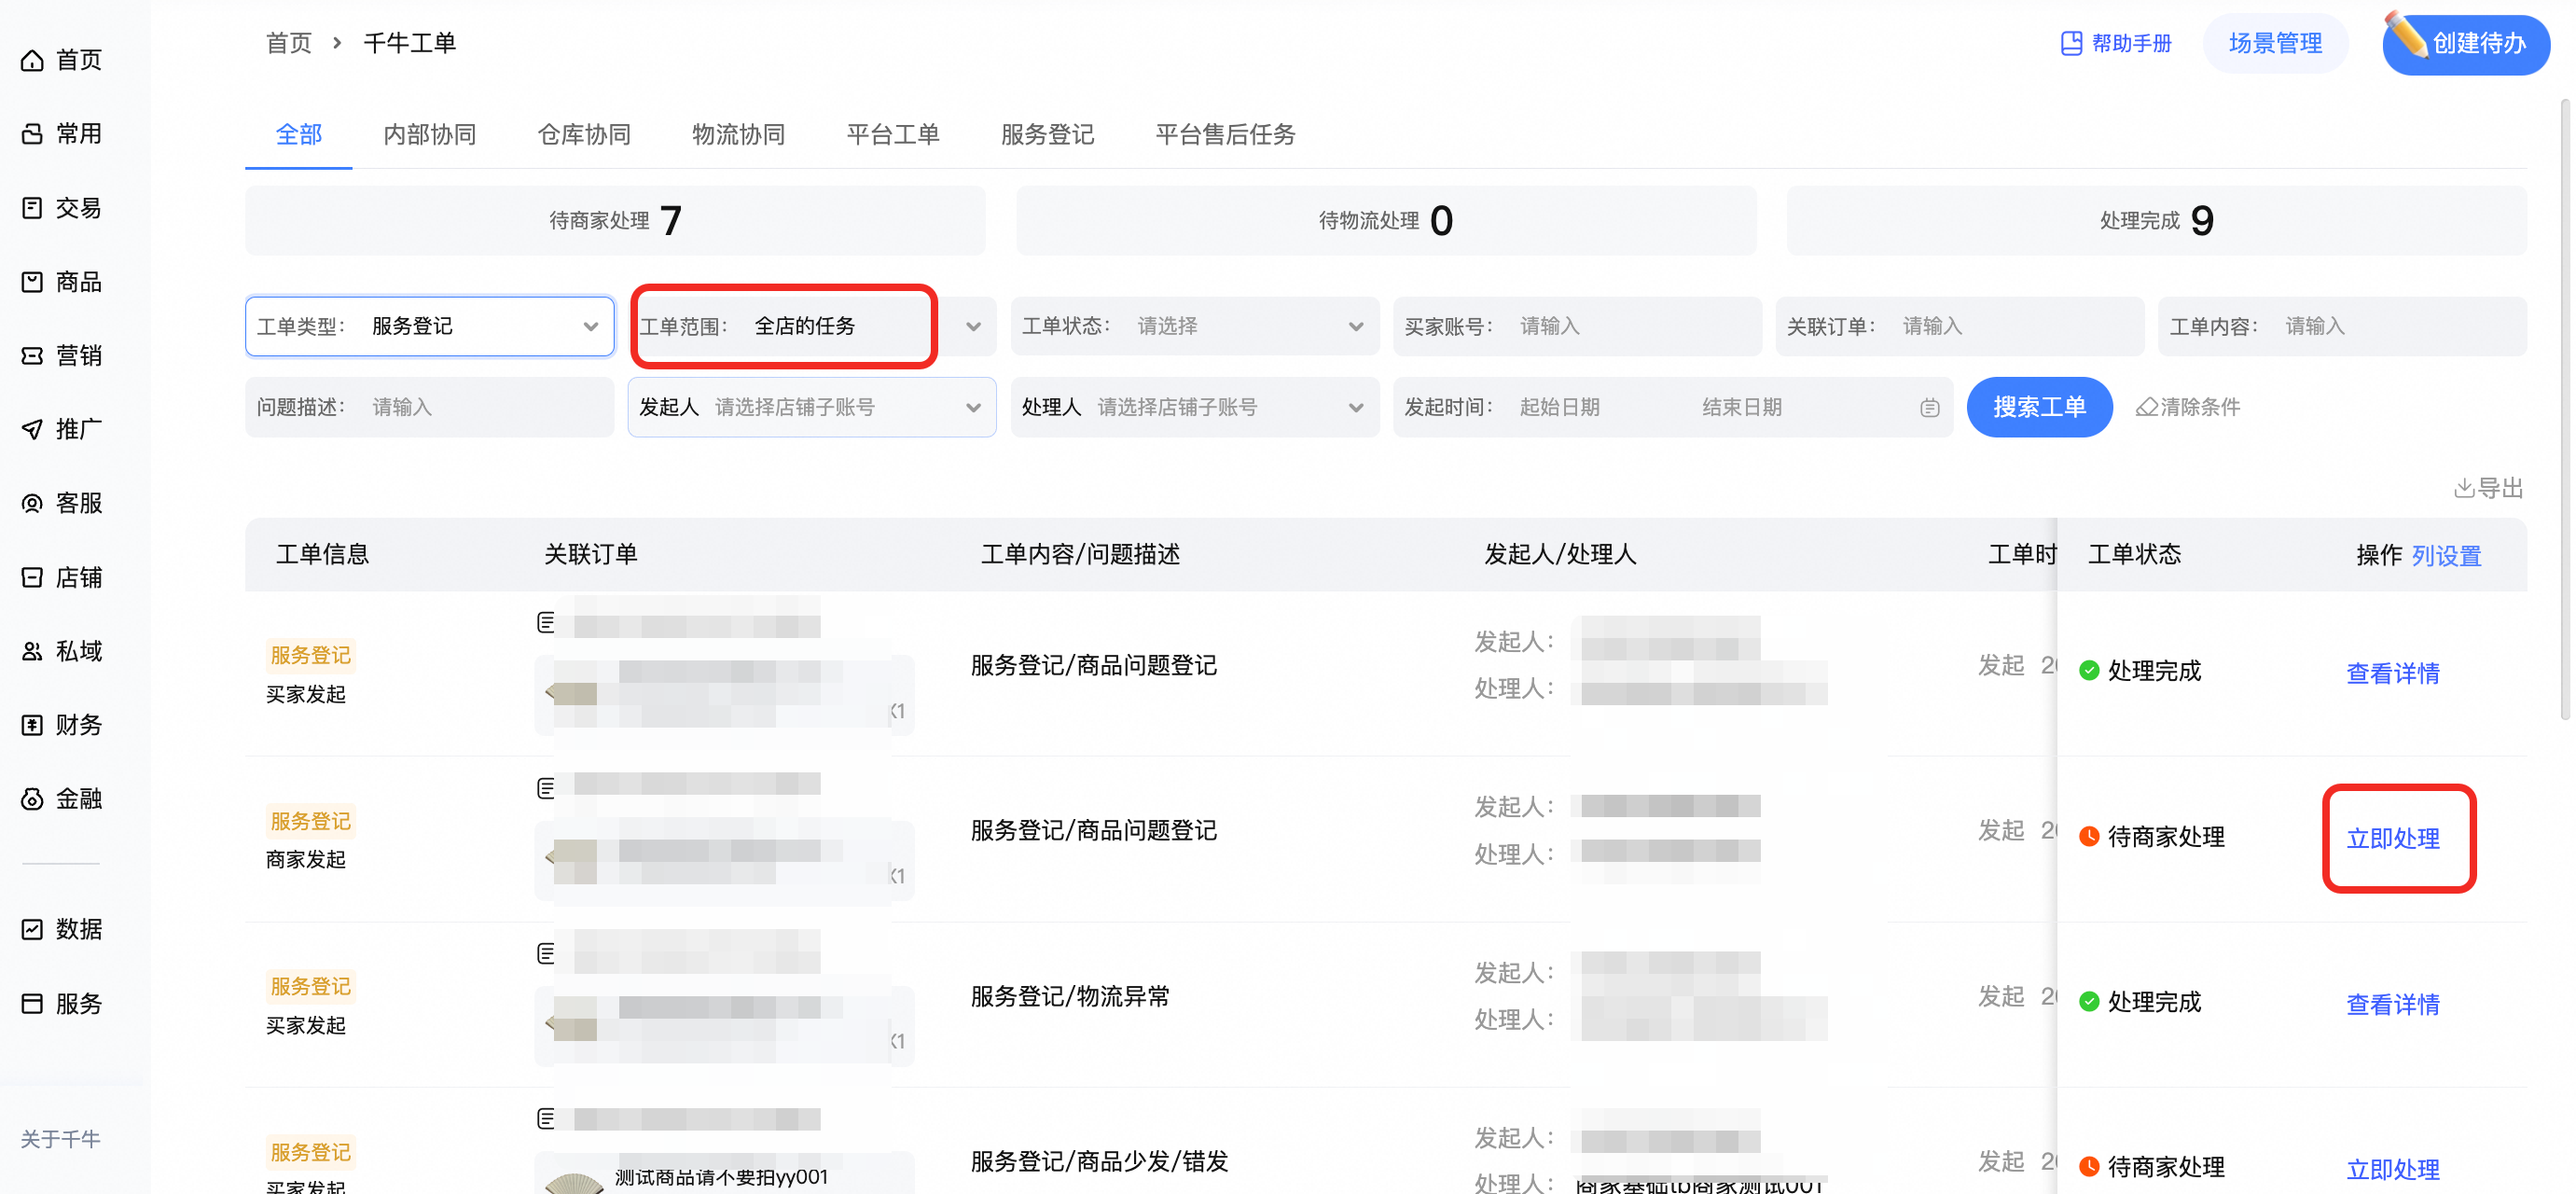Click order note icon in first row

tap(546, 623)
